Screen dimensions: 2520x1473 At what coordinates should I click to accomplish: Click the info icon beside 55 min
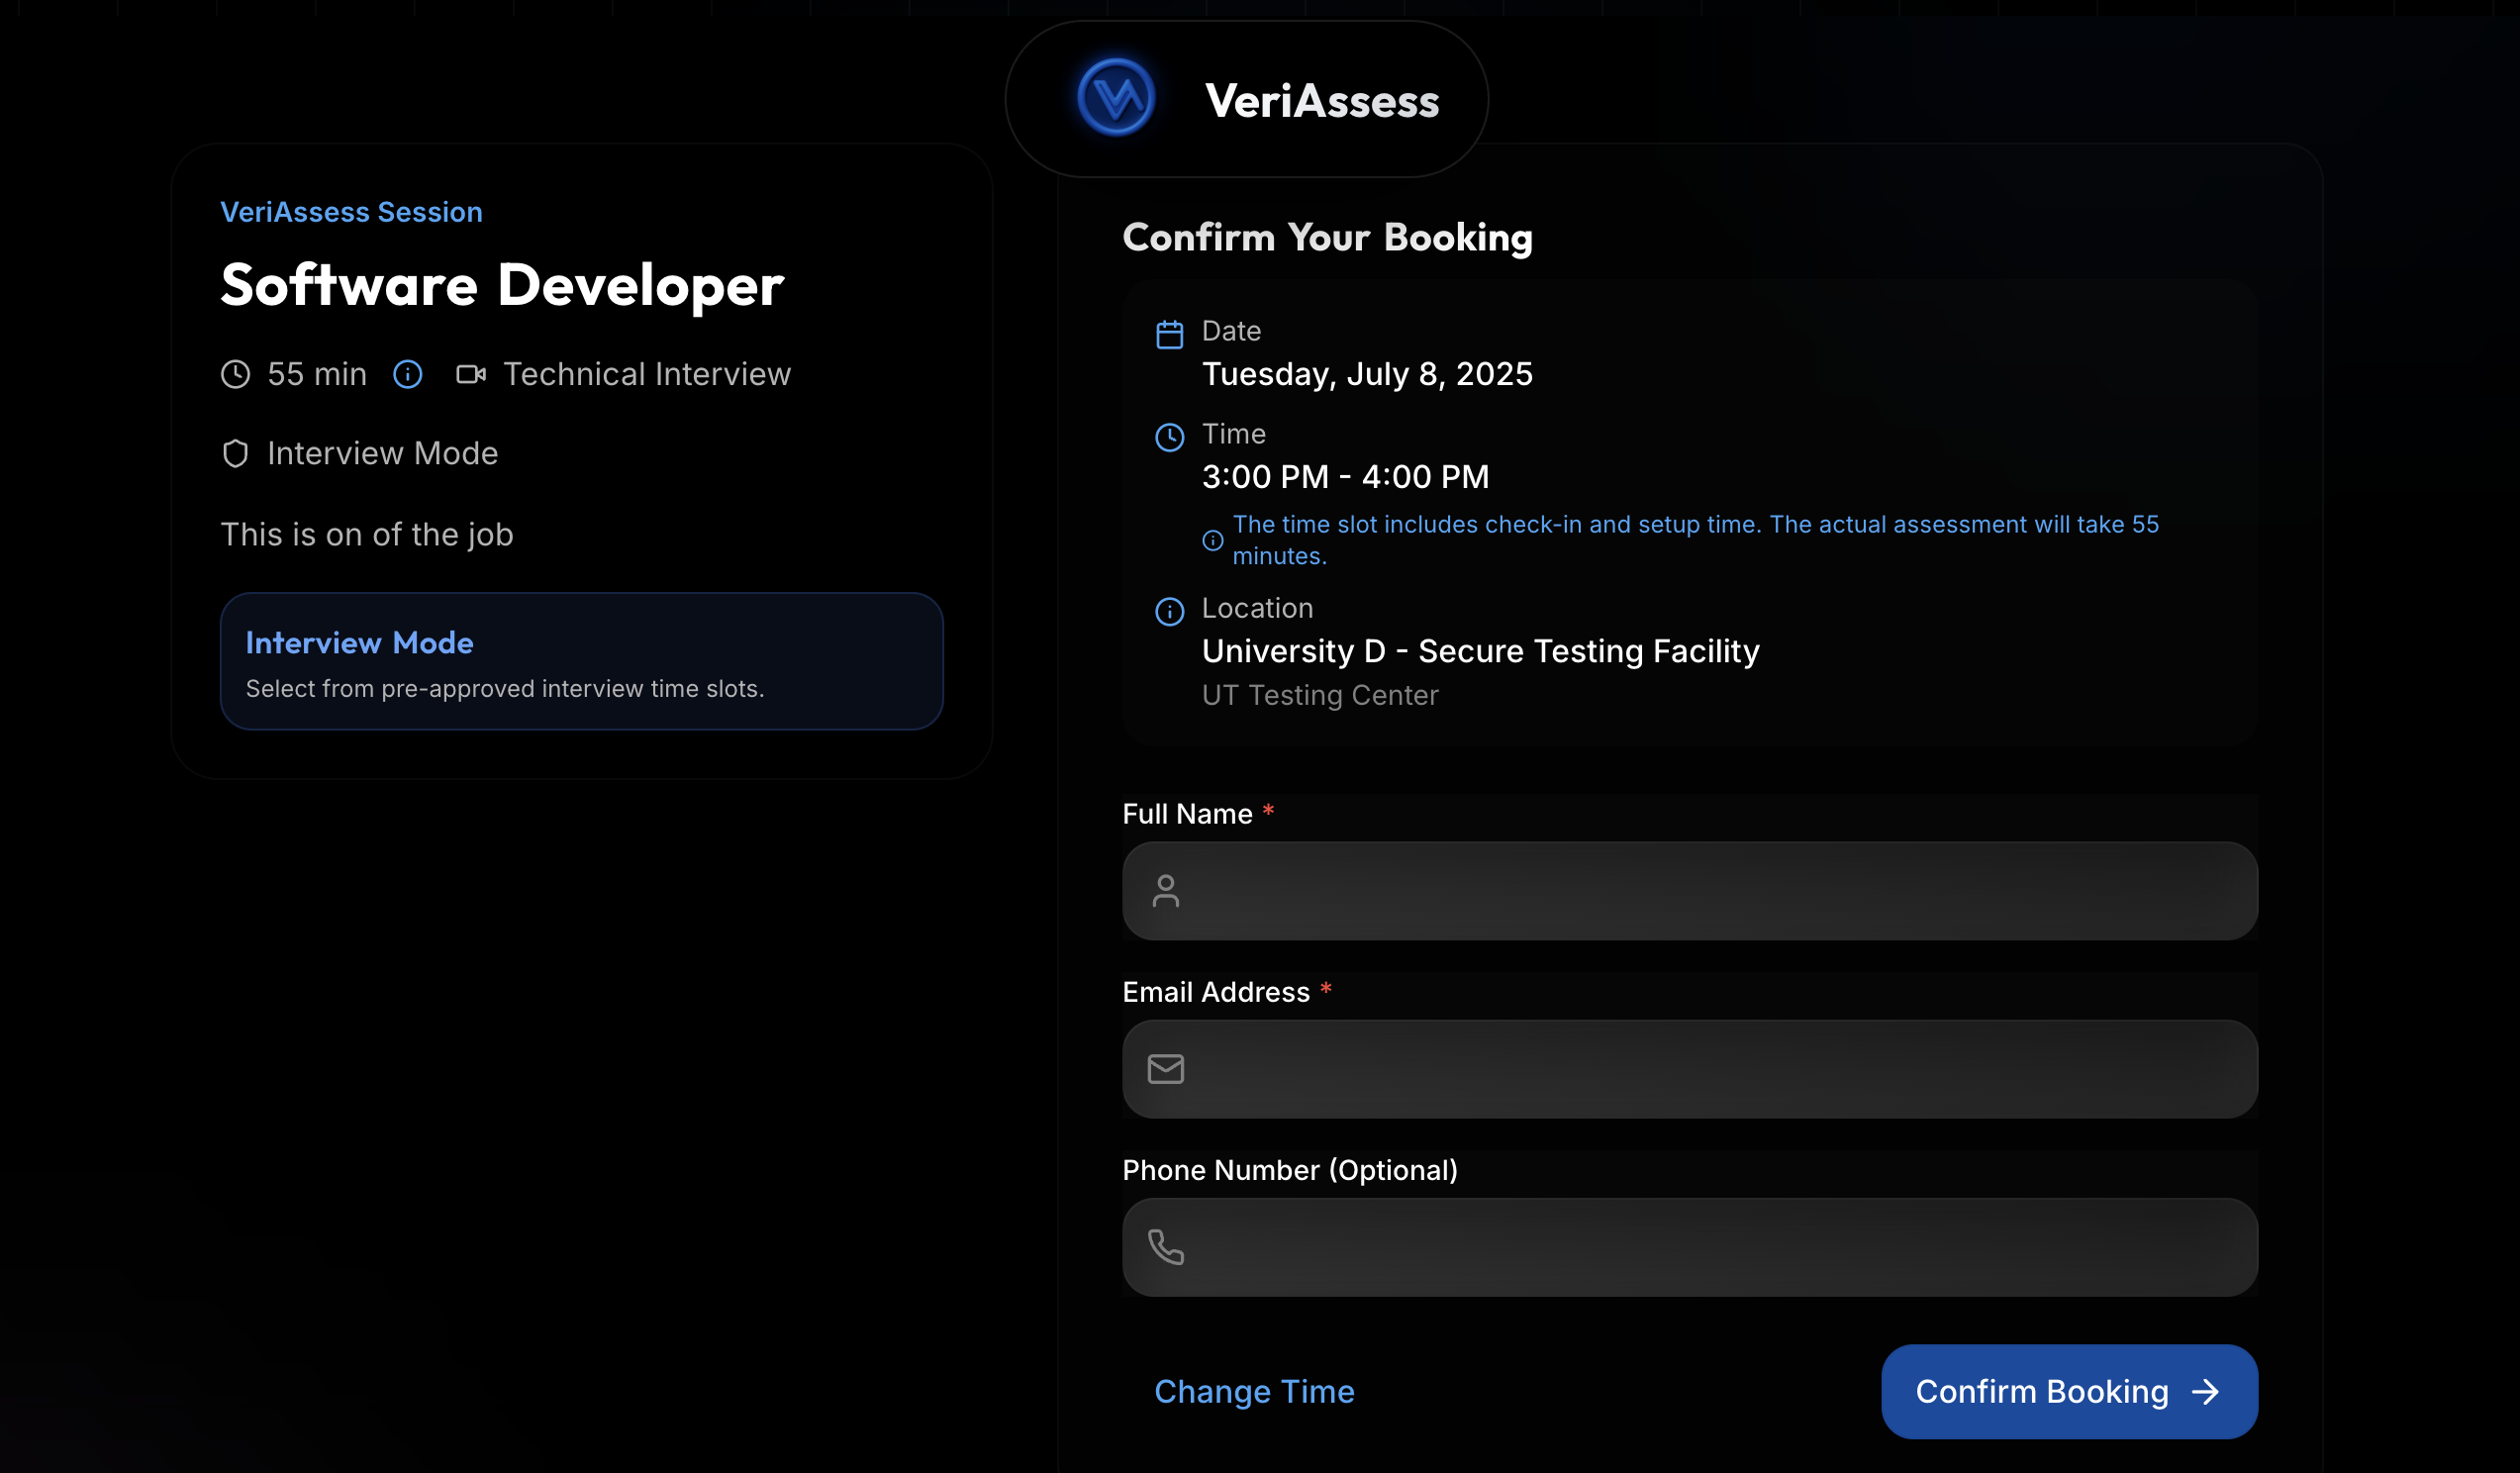tap(407, 375)
